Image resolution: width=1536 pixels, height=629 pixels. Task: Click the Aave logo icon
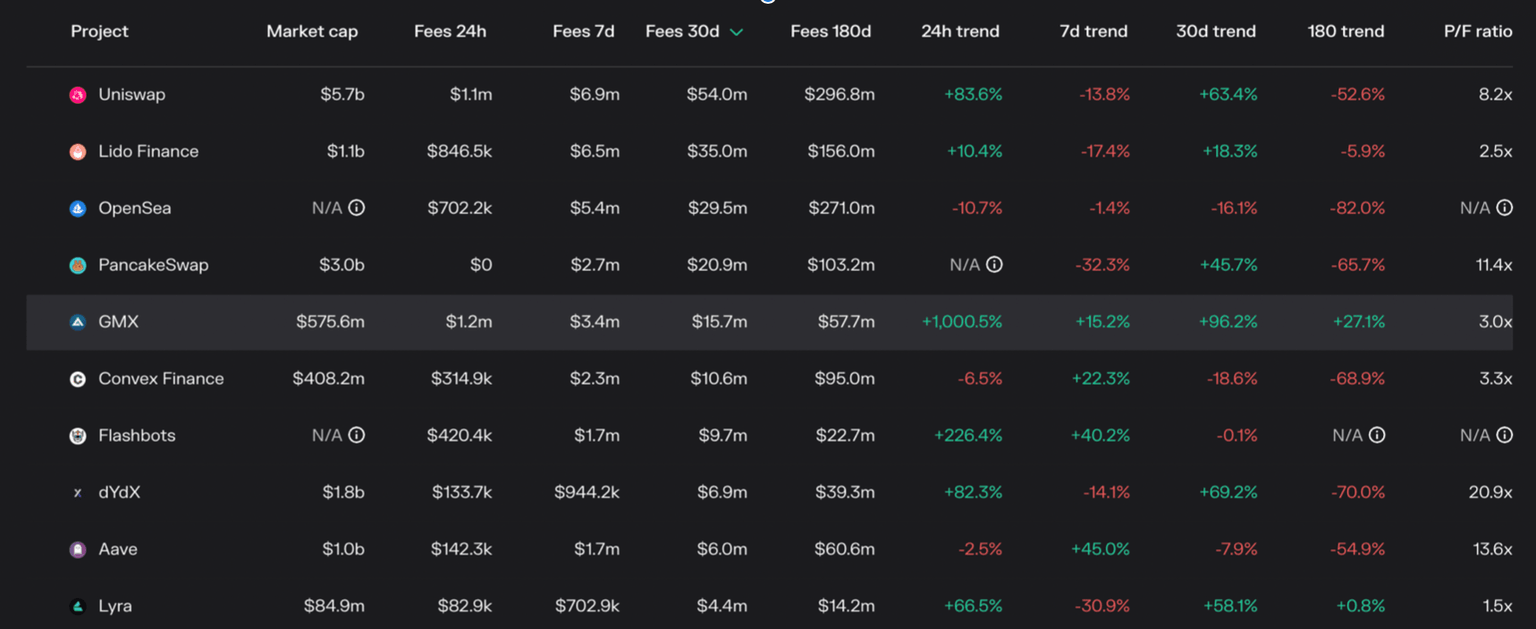[77, 550]
